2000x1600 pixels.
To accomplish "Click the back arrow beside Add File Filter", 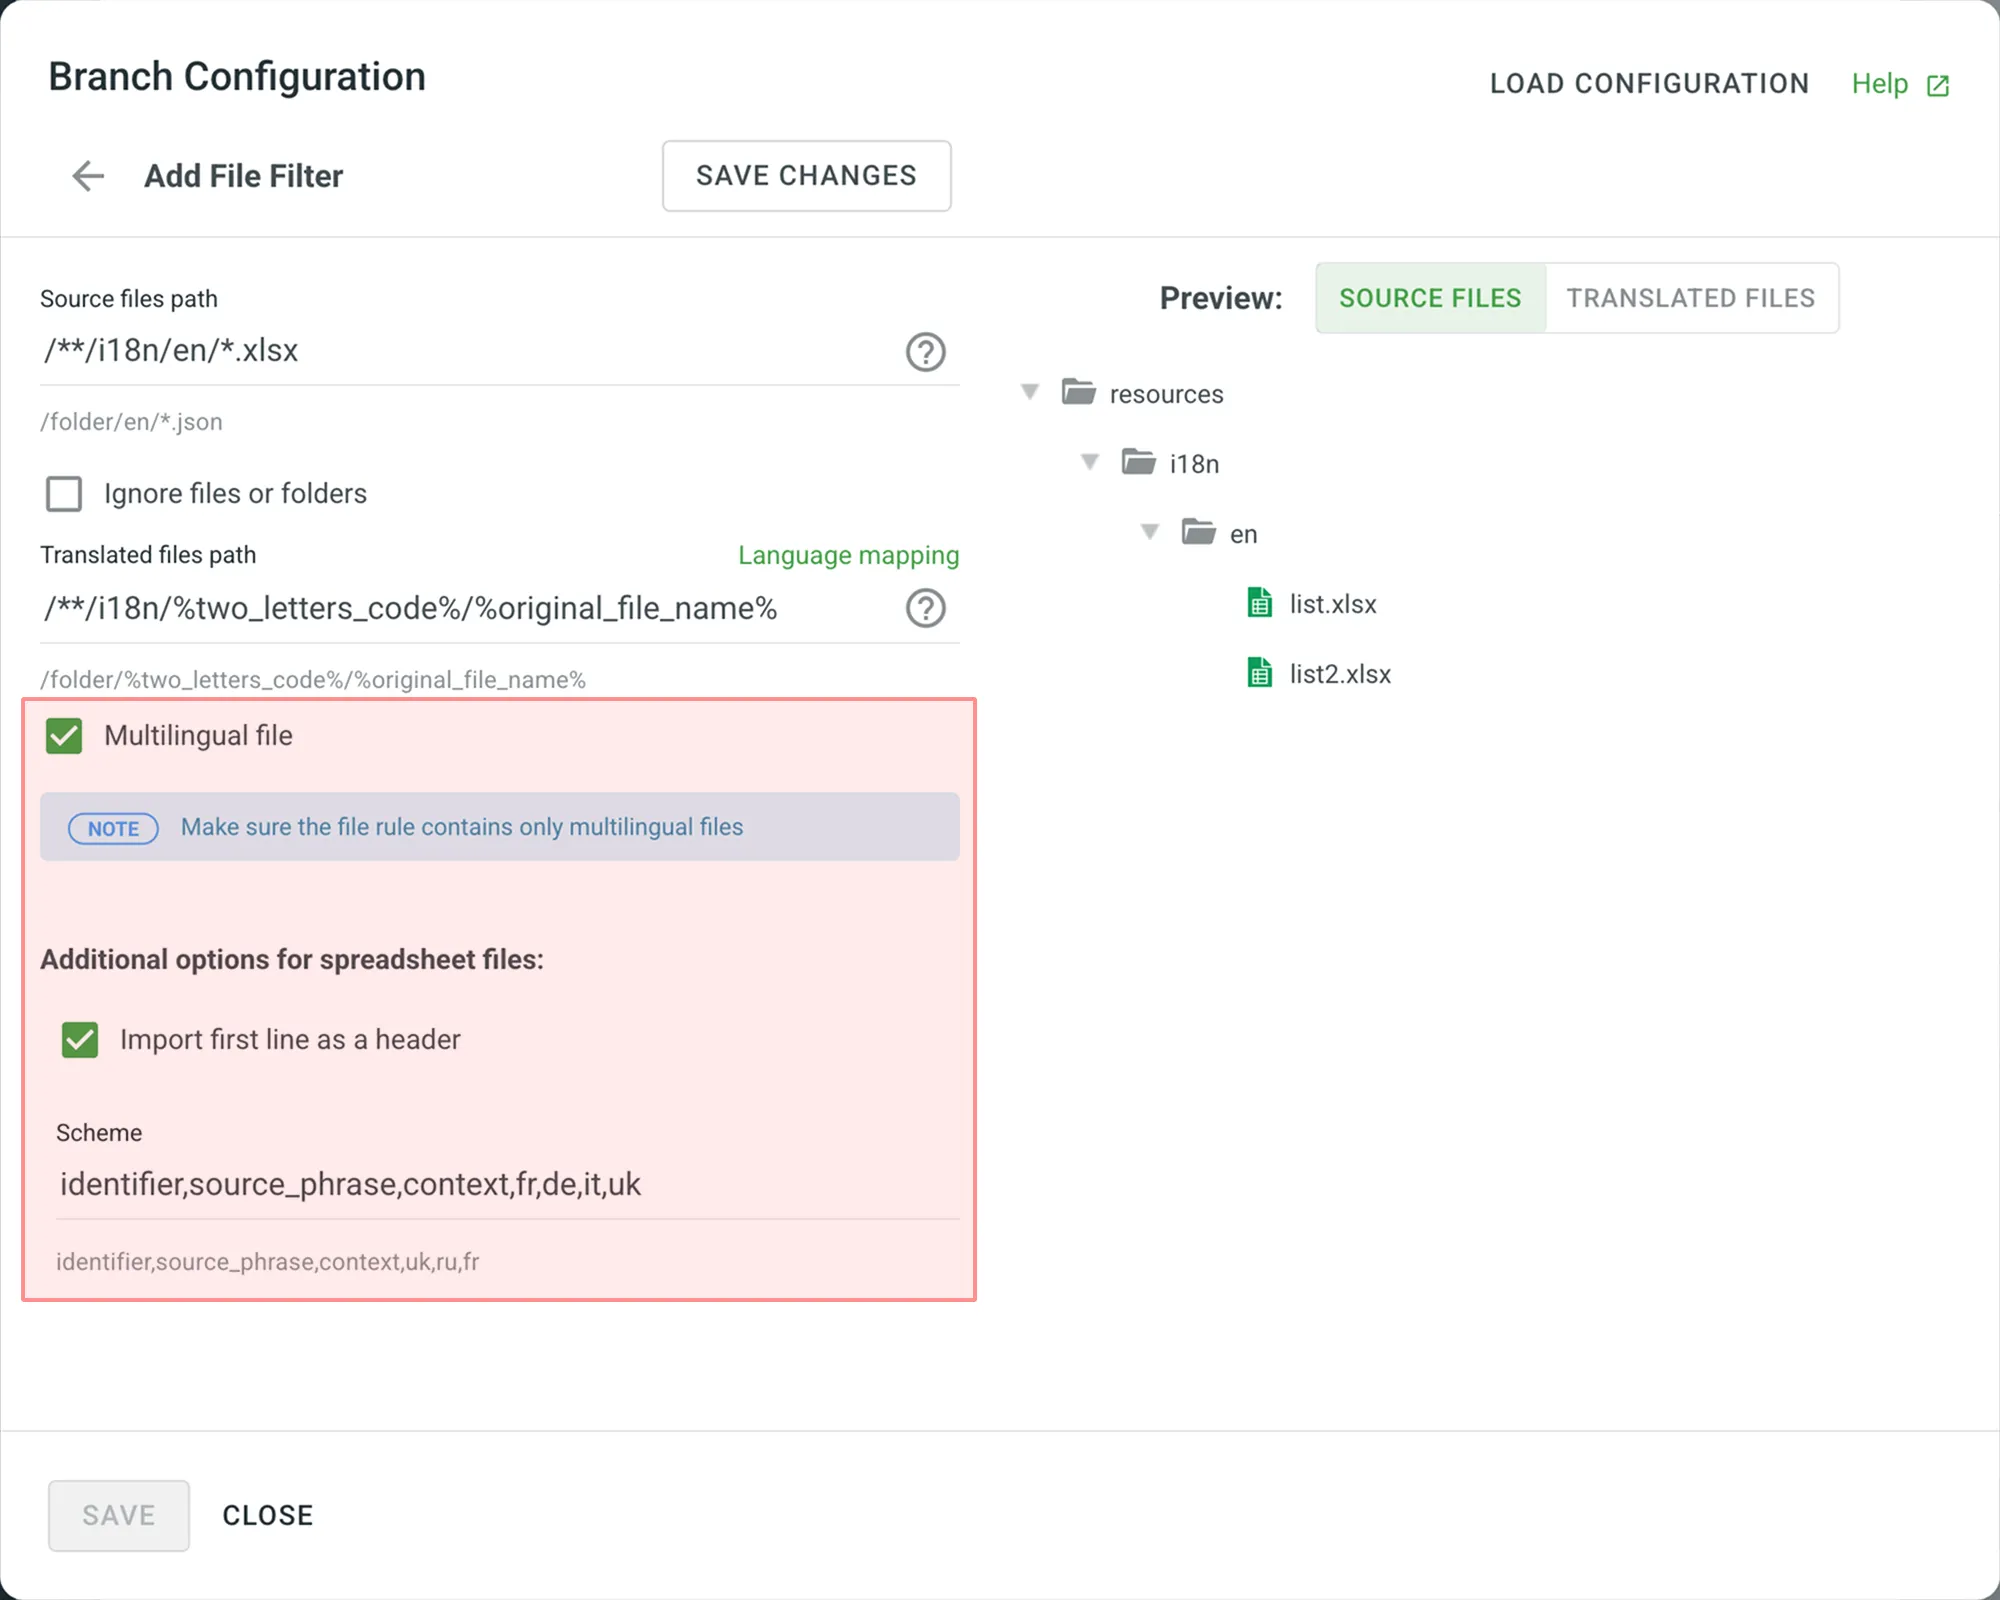I will 88,176.
